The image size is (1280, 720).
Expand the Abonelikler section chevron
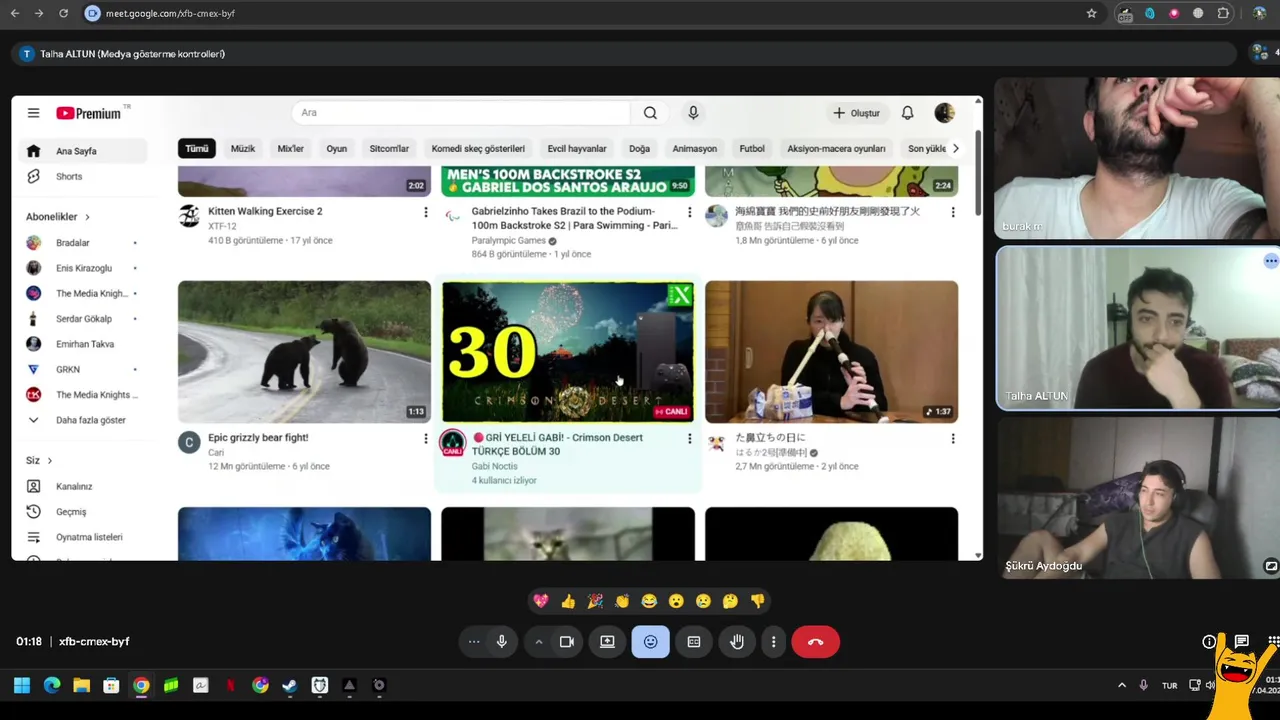[x=87, y=217]
